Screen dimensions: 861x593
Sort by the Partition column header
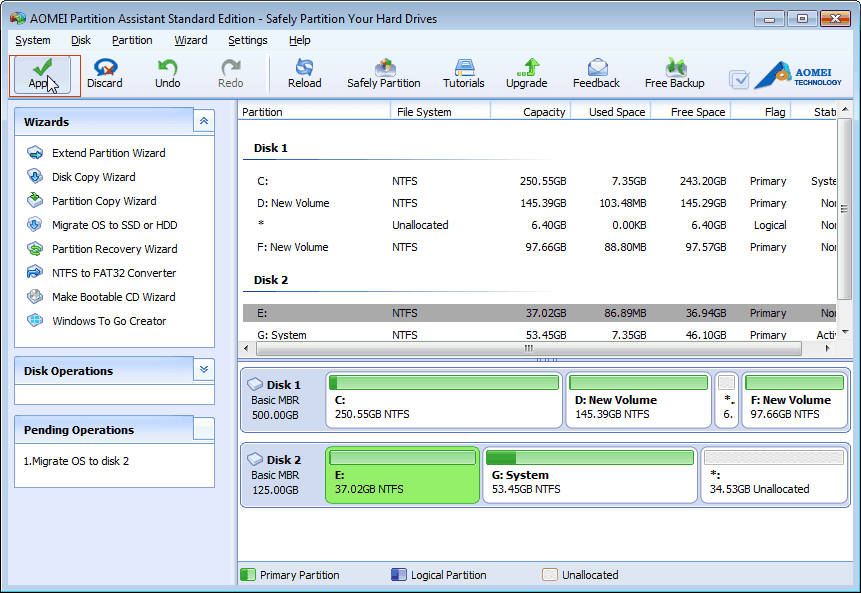pyautogui.click(x=315, y=111)
